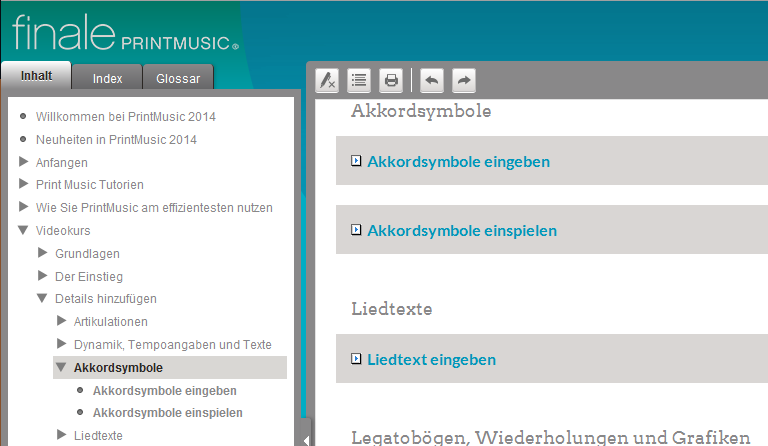The height and width of the screenshot is (446, 768).
Task: Click the list view toolbar icon
Action: tap(359, 80)
